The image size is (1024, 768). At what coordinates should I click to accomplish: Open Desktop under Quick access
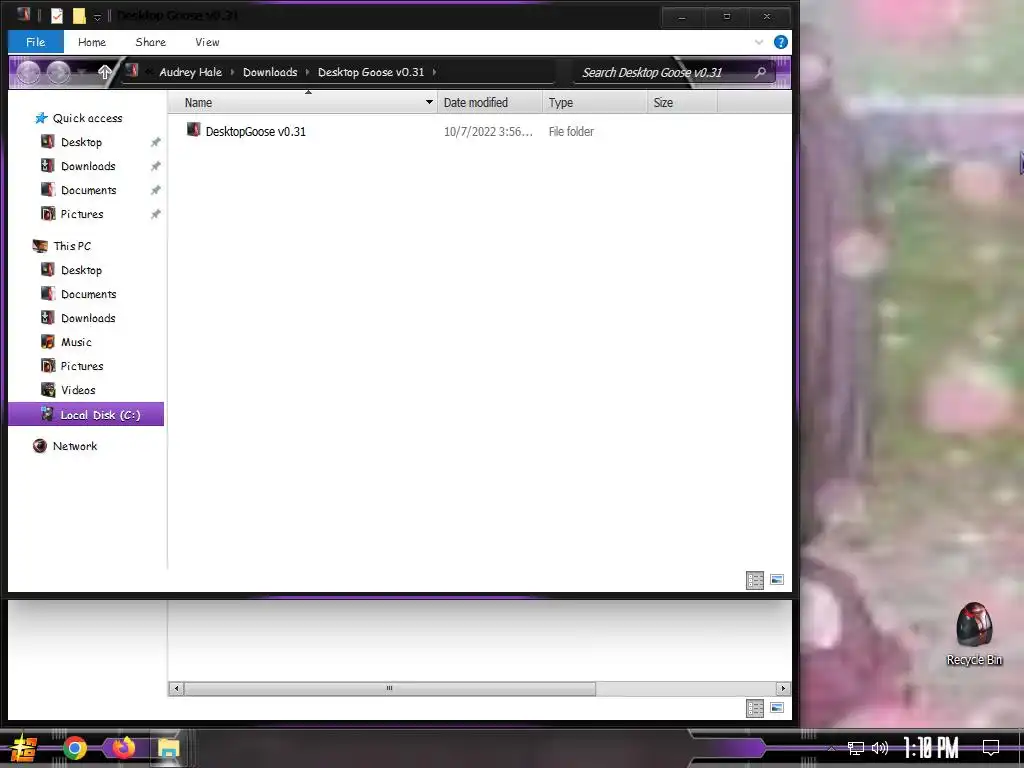(81, 142)
